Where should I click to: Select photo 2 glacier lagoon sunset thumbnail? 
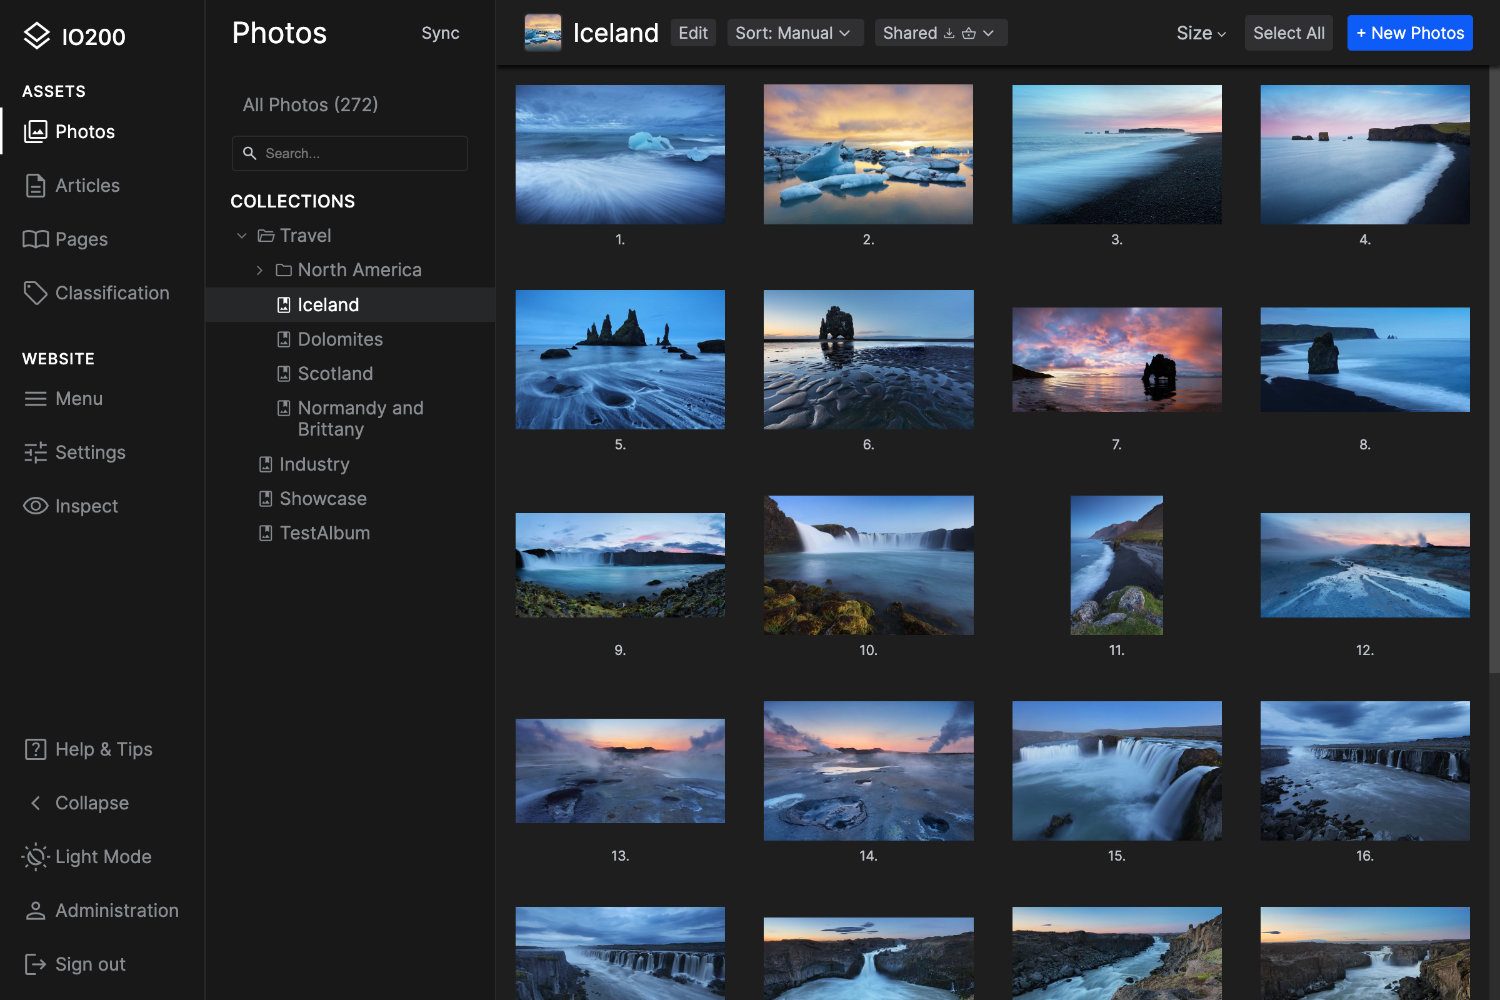pyautogui.click(x=868, y=154)
